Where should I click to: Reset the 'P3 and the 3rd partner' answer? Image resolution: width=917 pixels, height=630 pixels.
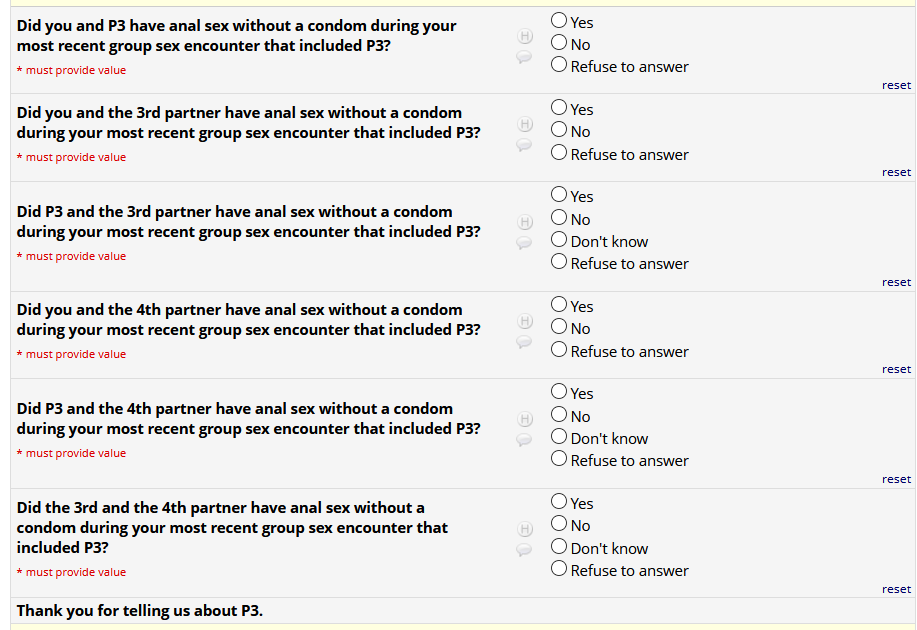(896, 282)
